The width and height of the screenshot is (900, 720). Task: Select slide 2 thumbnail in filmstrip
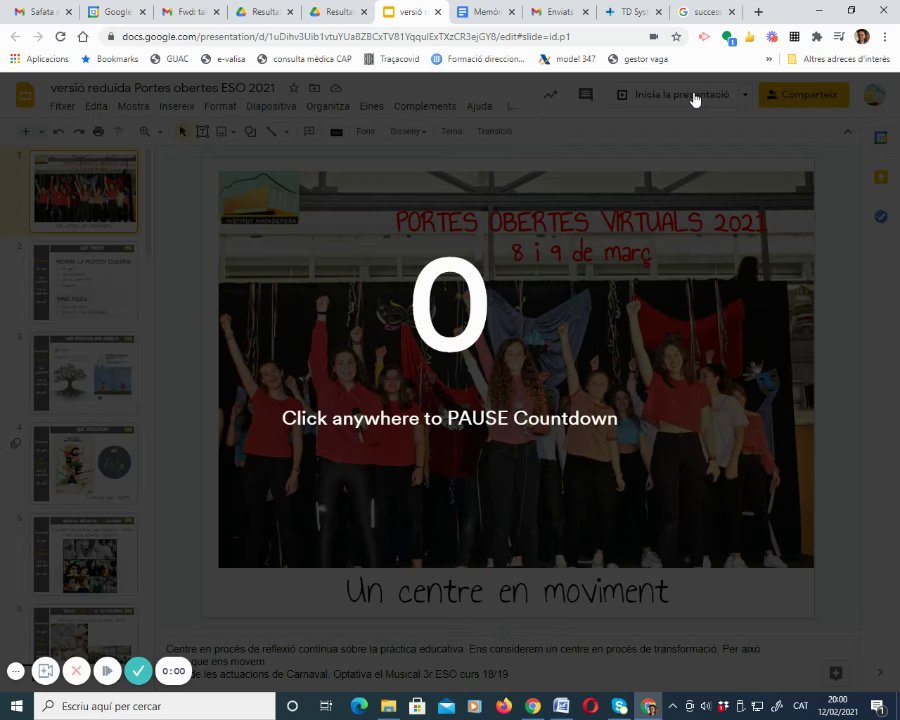[84, 282]
